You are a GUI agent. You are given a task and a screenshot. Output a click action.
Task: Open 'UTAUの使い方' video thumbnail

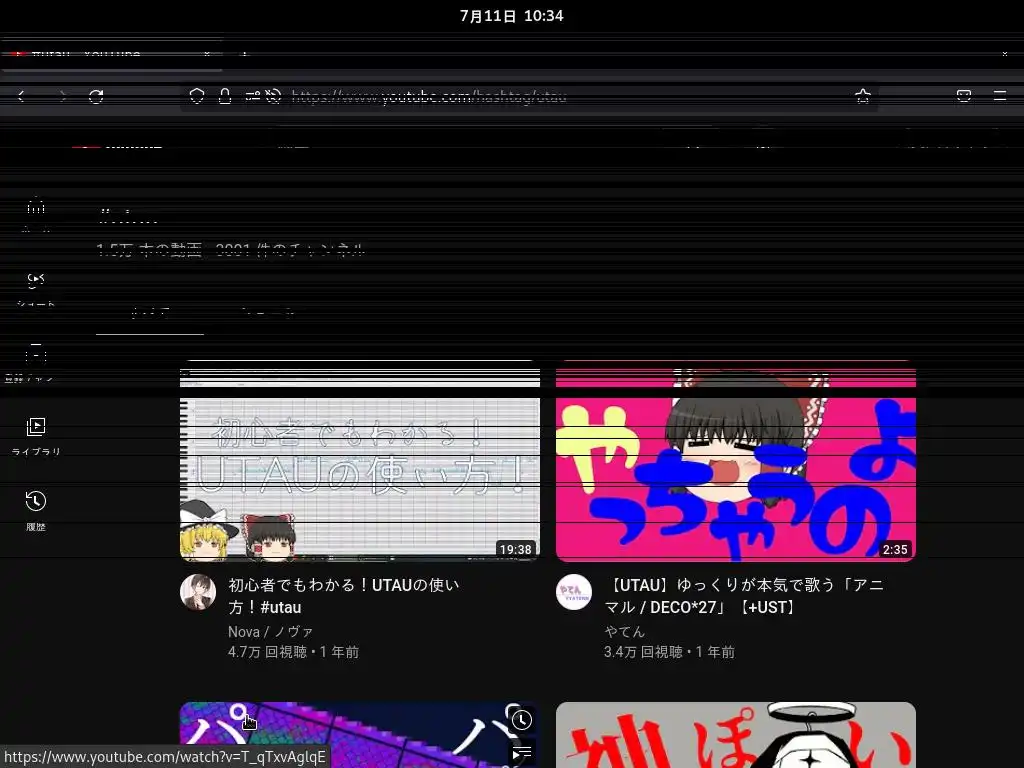(x=360, y=460)
